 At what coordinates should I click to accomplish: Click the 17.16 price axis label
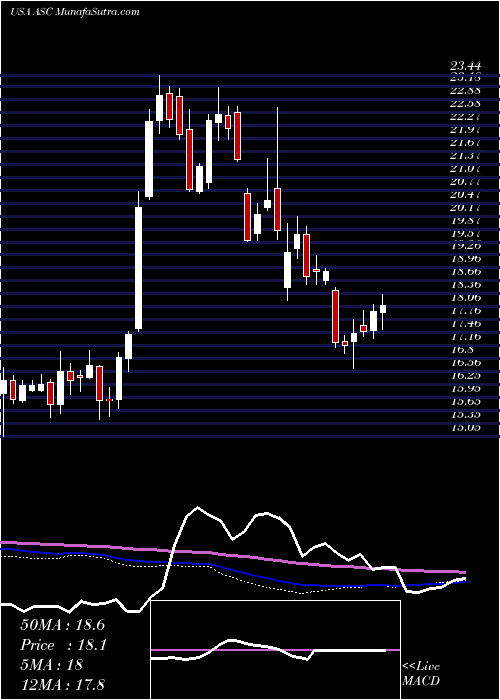click(466, 336)
